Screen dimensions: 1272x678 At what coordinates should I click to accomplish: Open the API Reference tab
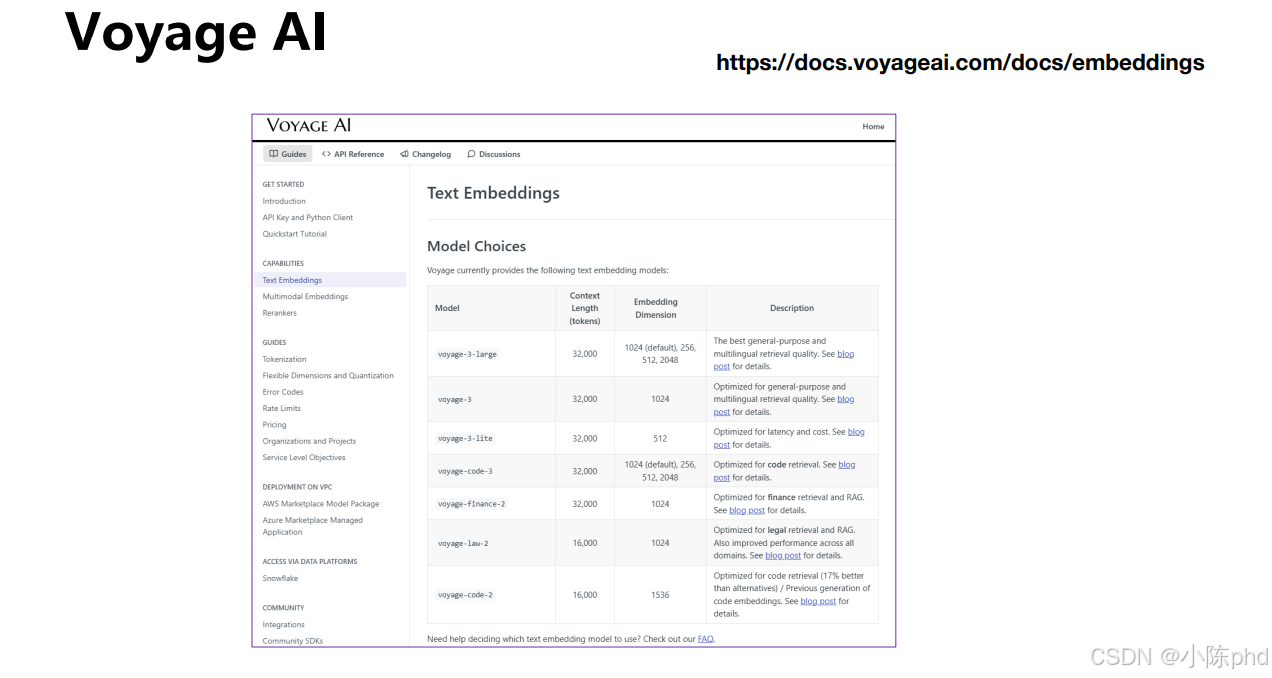click(x=353, y=154)
